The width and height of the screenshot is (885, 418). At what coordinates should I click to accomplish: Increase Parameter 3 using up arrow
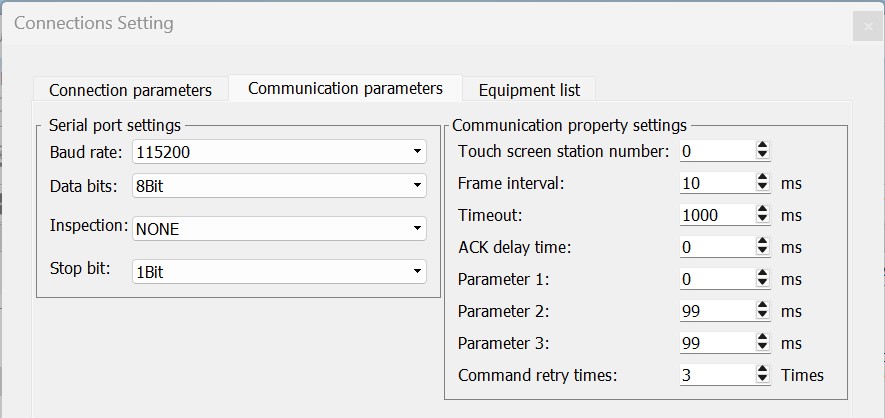click(763, 338)
